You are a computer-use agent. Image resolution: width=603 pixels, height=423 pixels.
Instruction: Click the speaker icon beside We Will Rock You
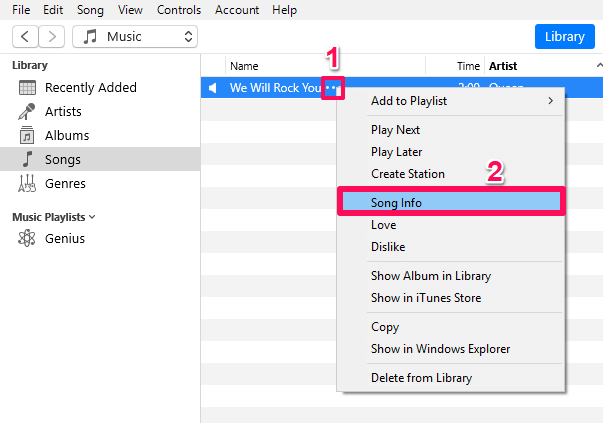(213, 88)
